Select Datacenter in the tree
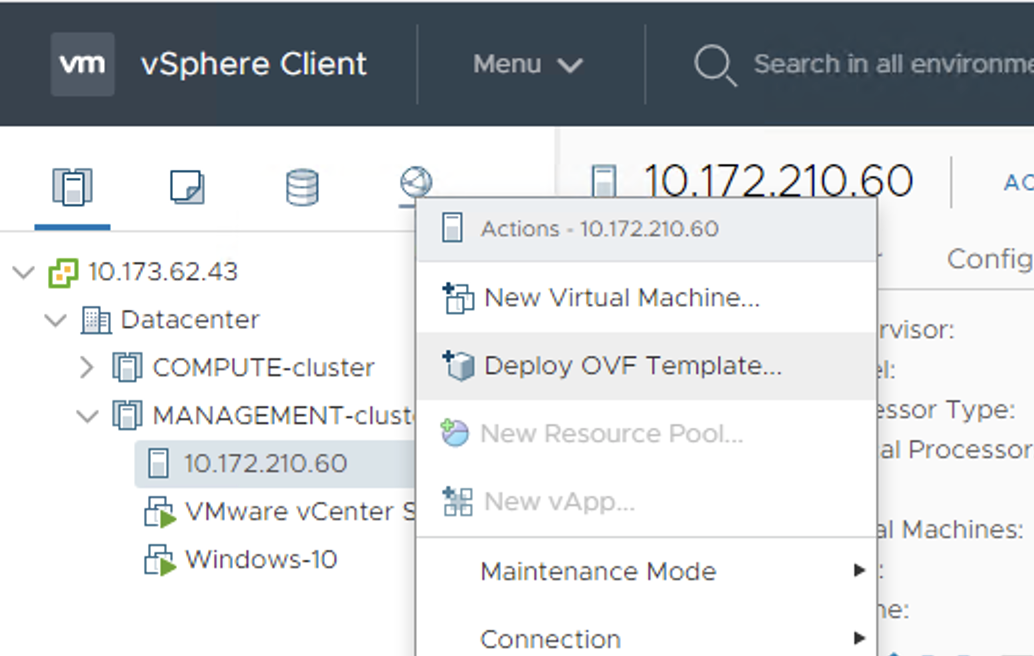 coord(190,320)
